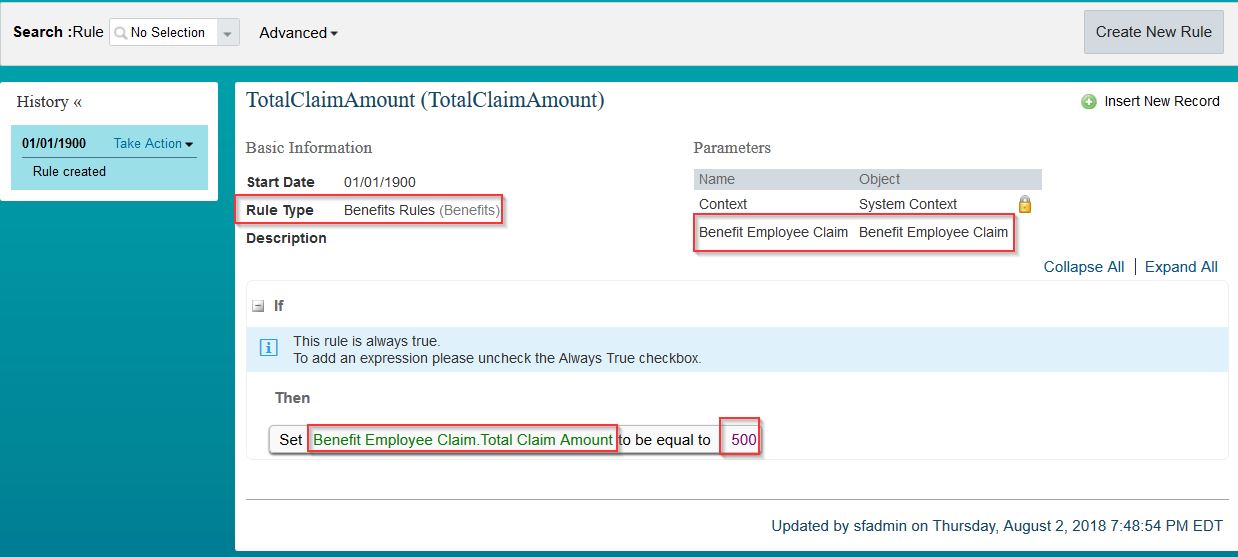Click the "Updated by sfadmin" timestamp text
The height and width of the screenshot is (557, 1238).
(997, 526)
